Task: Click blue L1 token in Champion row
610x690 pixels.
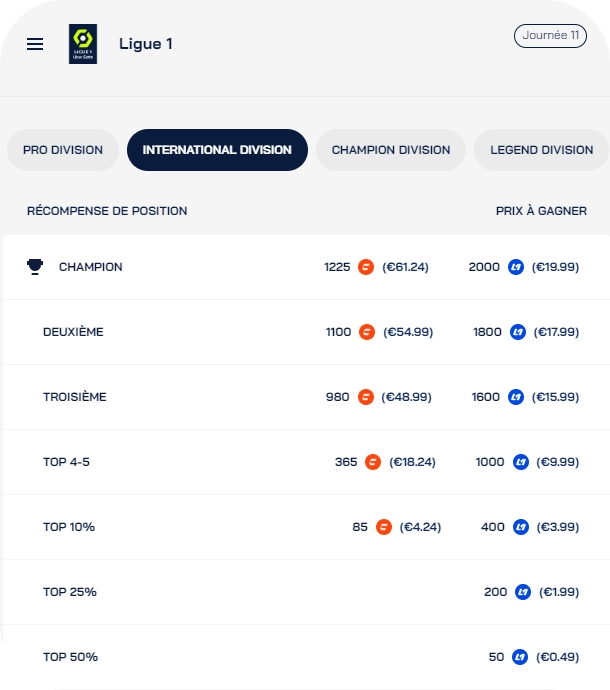Action: pyautogui.click(x=516, y=267)
